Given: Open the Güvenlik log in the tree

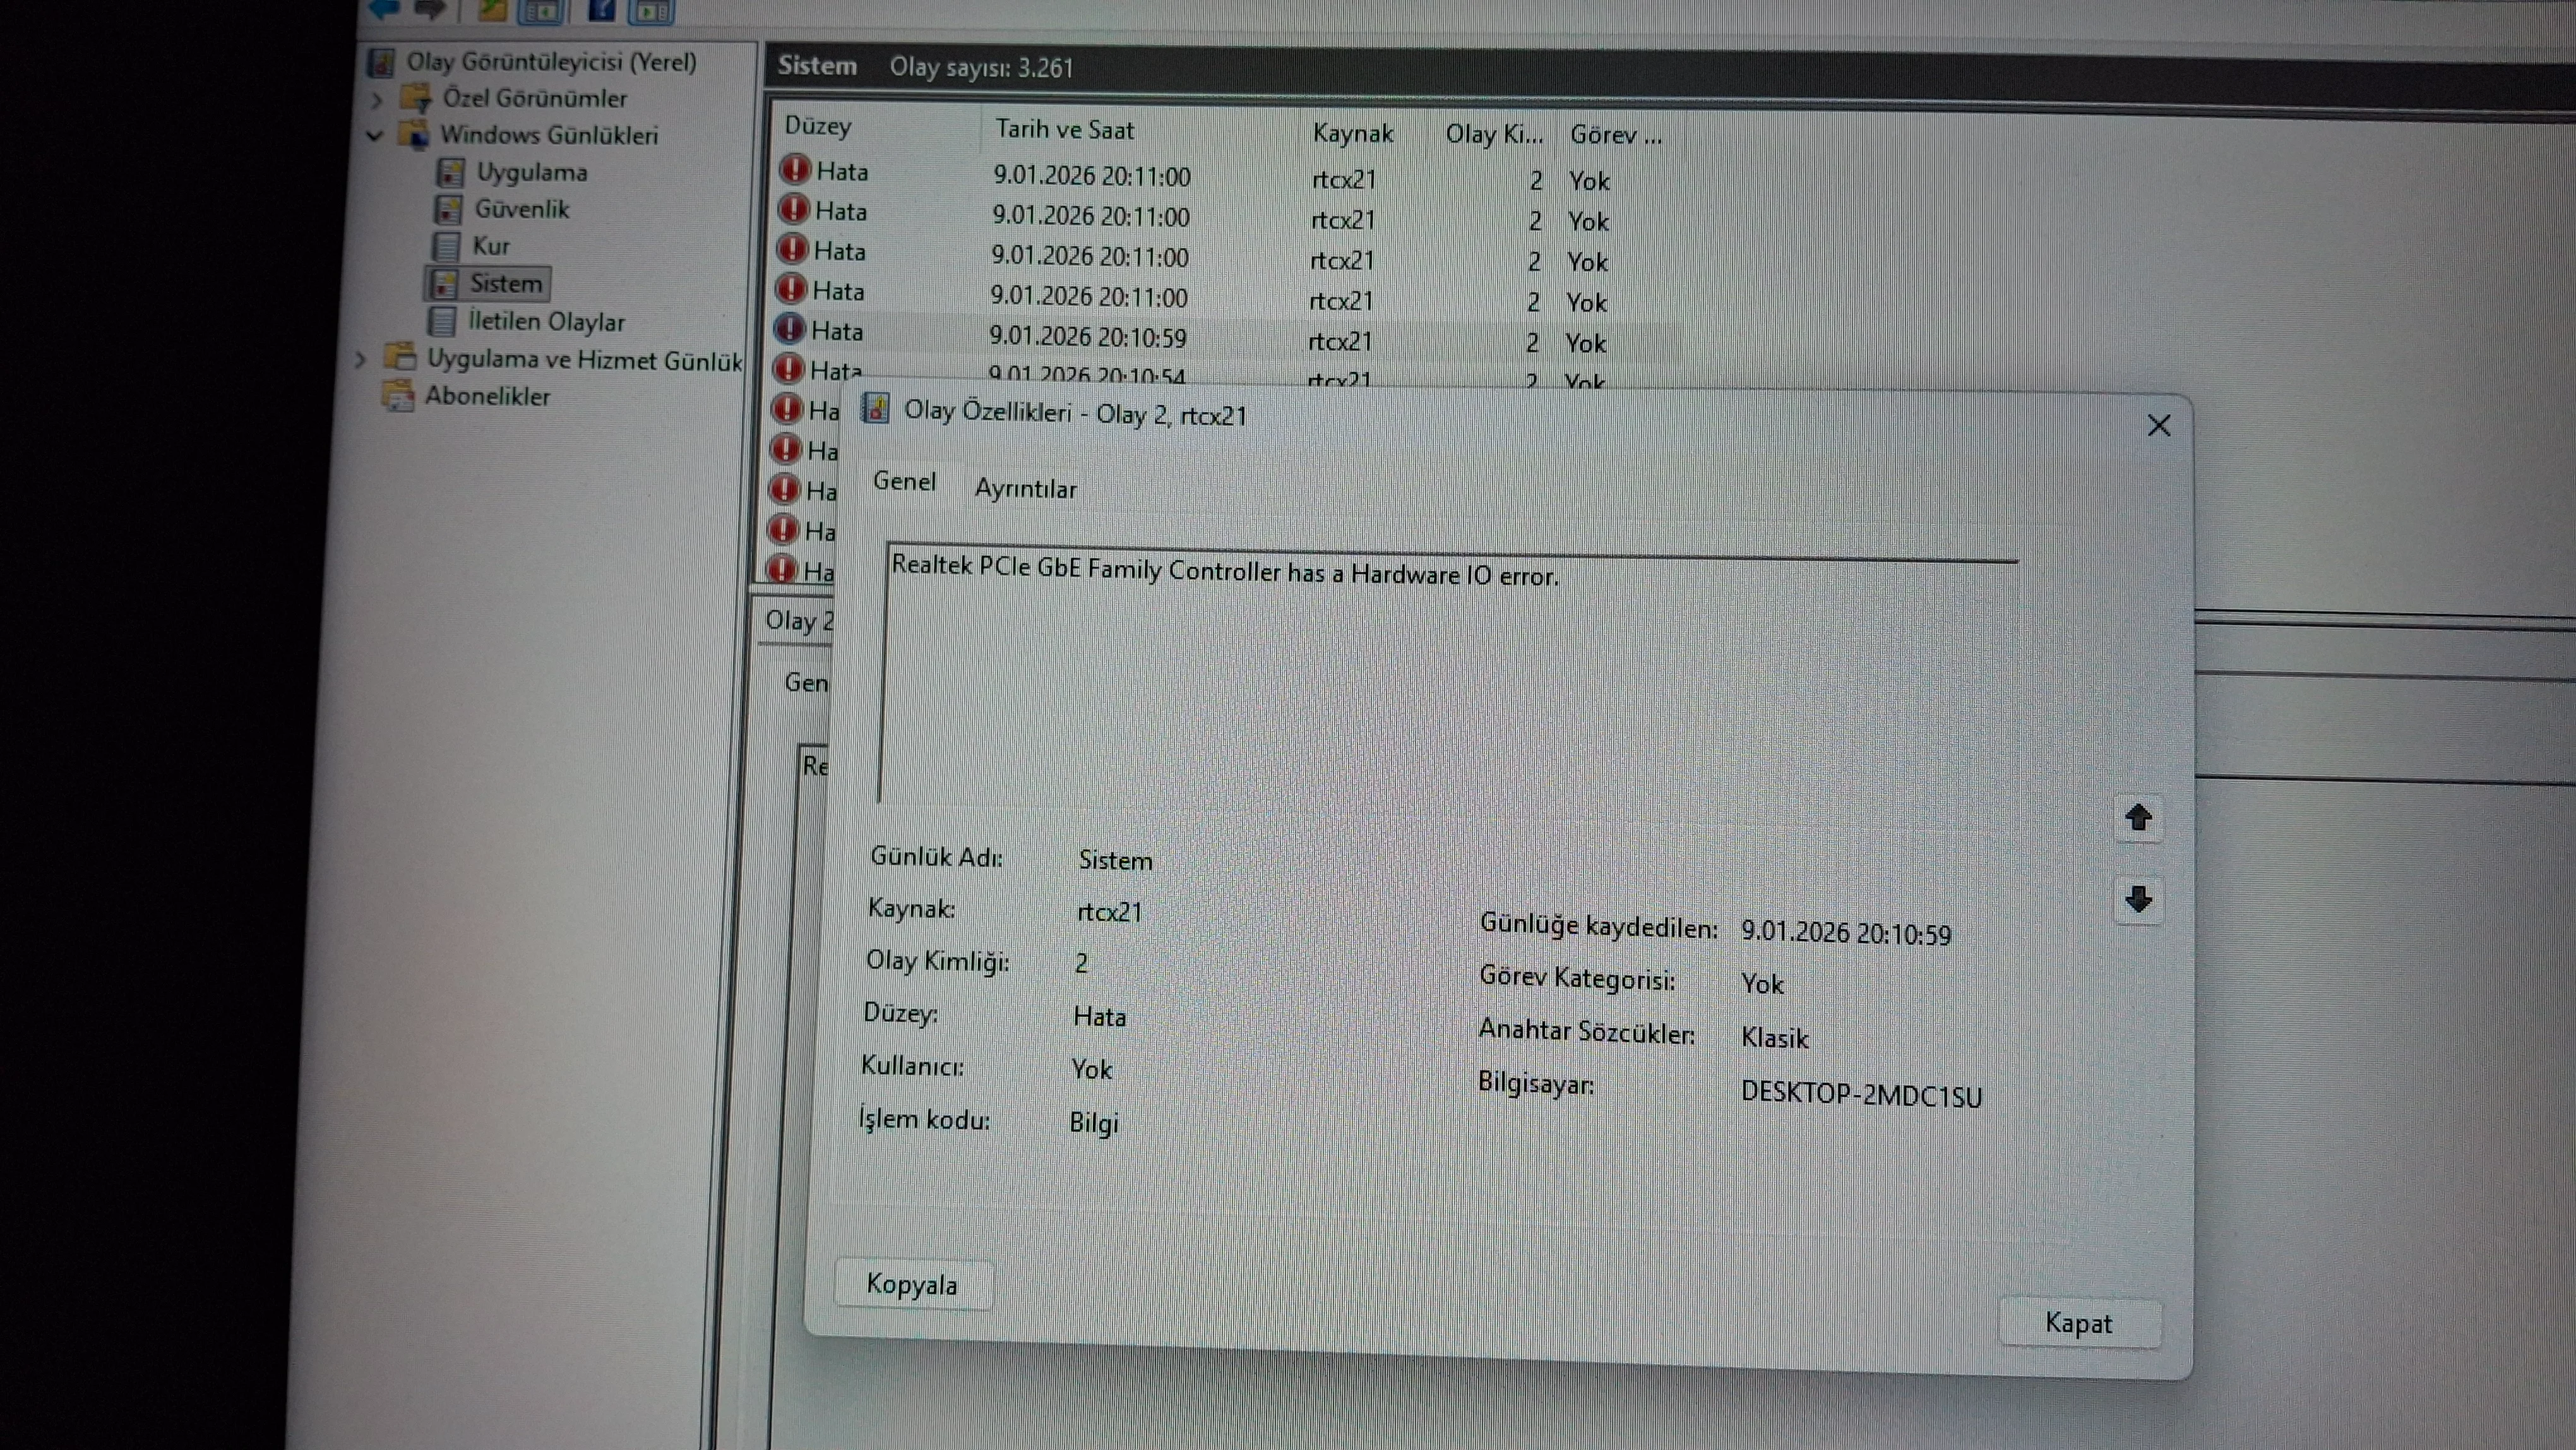Looking at the screenshot, I should (521, 209).
